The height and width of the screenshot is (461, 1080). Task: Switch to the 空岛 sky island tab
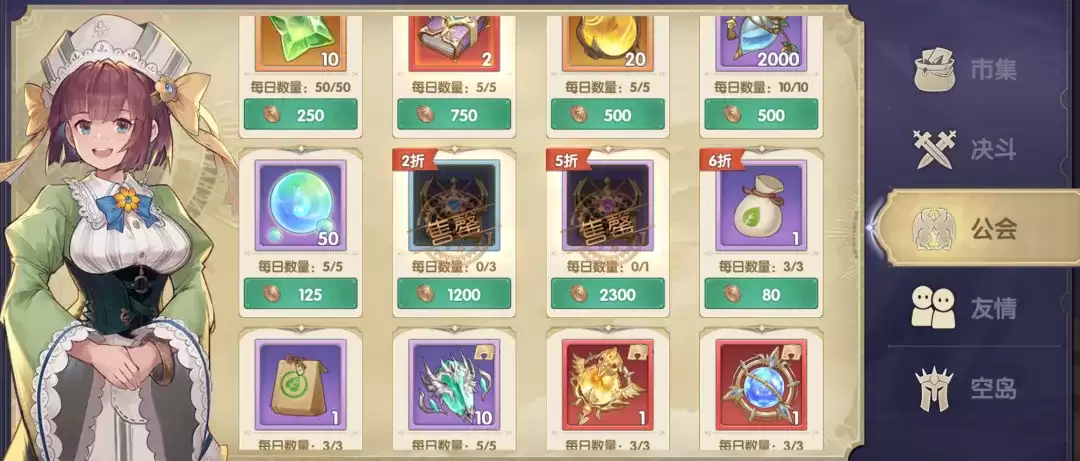(x=966, y=389)
